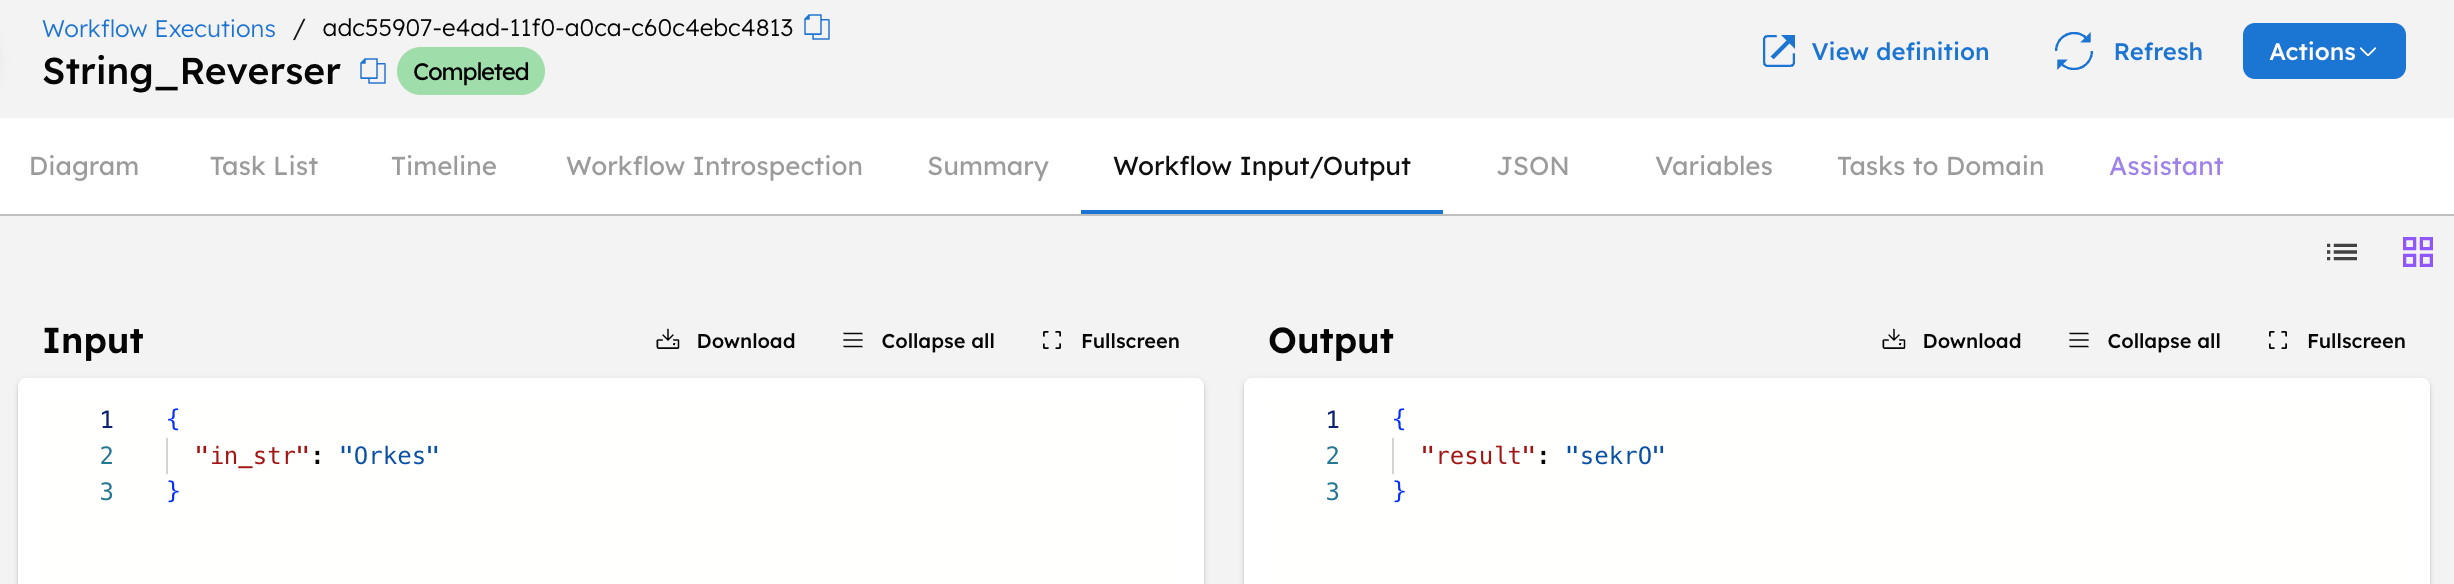Image resolution: width=2454 pixels, height=584 pixels.
Task: Refresh the workflow execution data
Action: [x=2130, y=51]
